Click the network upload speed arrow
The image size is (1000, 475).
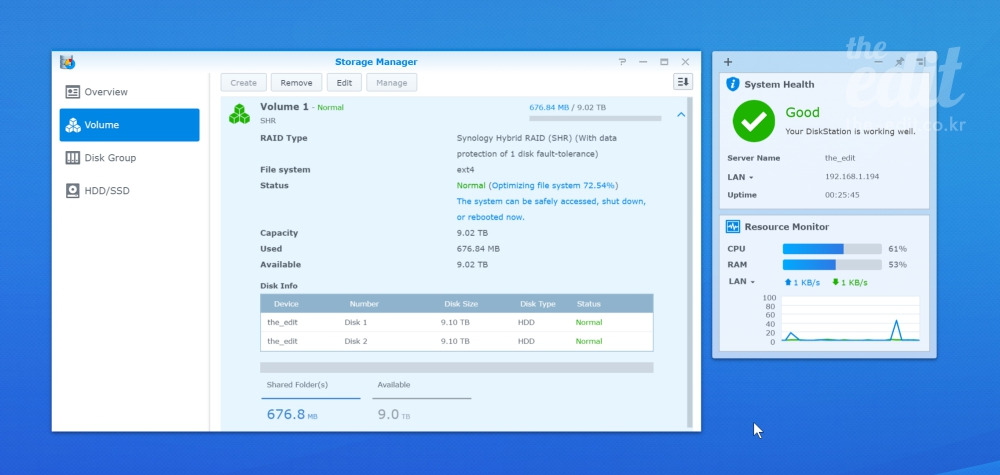click(x=788, y=282)
